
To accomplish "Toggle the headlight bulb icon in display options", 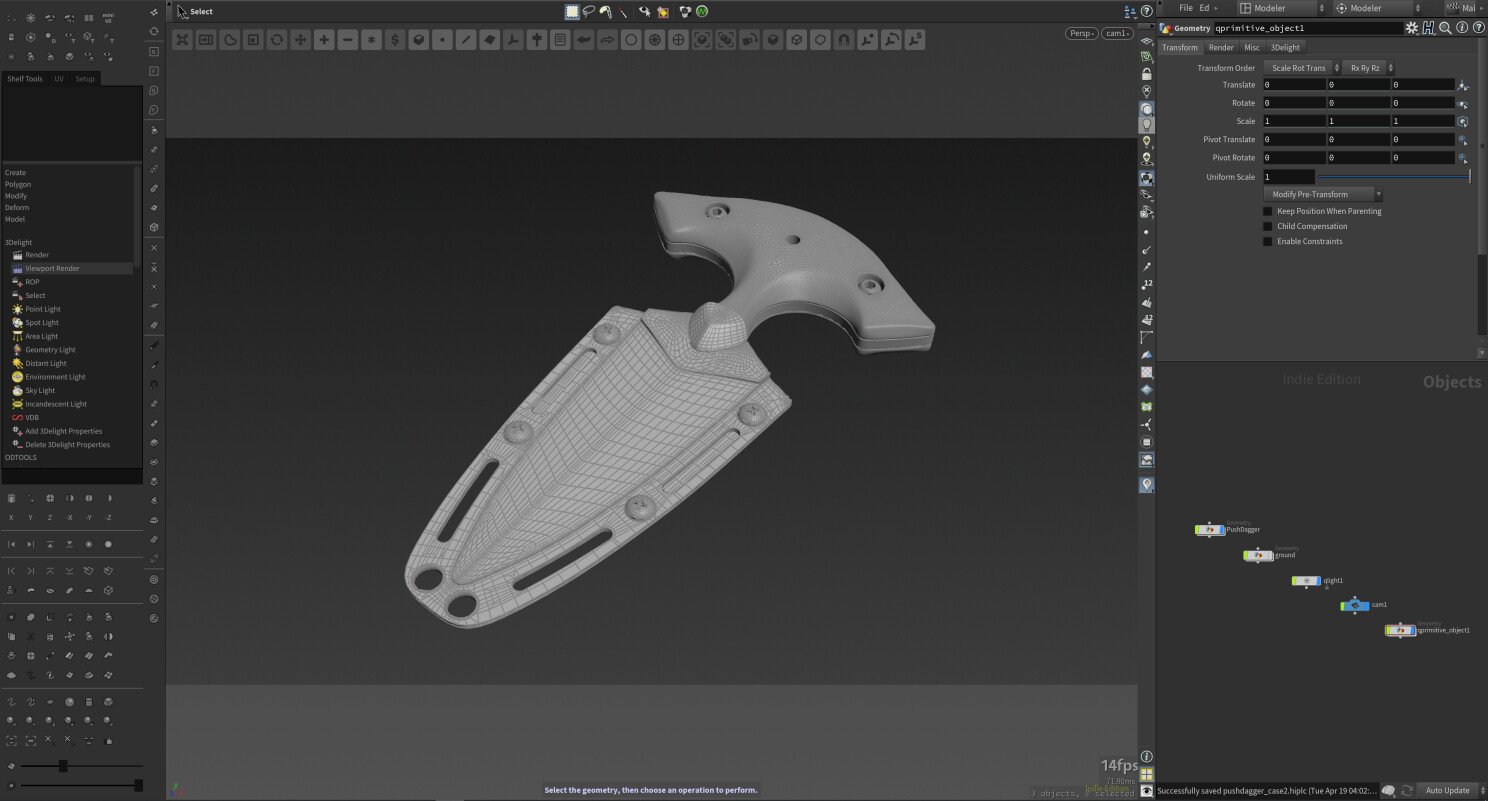I will coord(1146,125).
